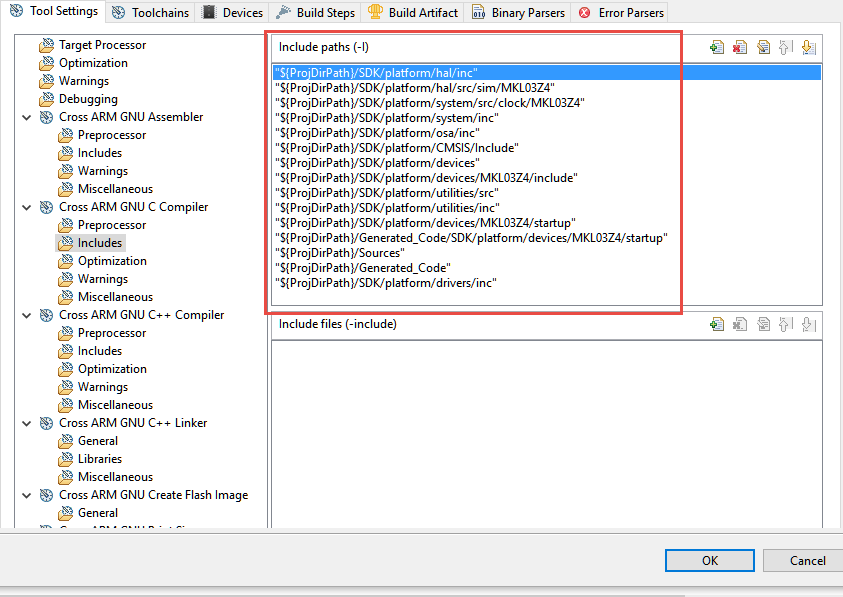Select path SDK/platform/system/src/clock/MKL03Z4
843x597 pixels.
[547, 103]
